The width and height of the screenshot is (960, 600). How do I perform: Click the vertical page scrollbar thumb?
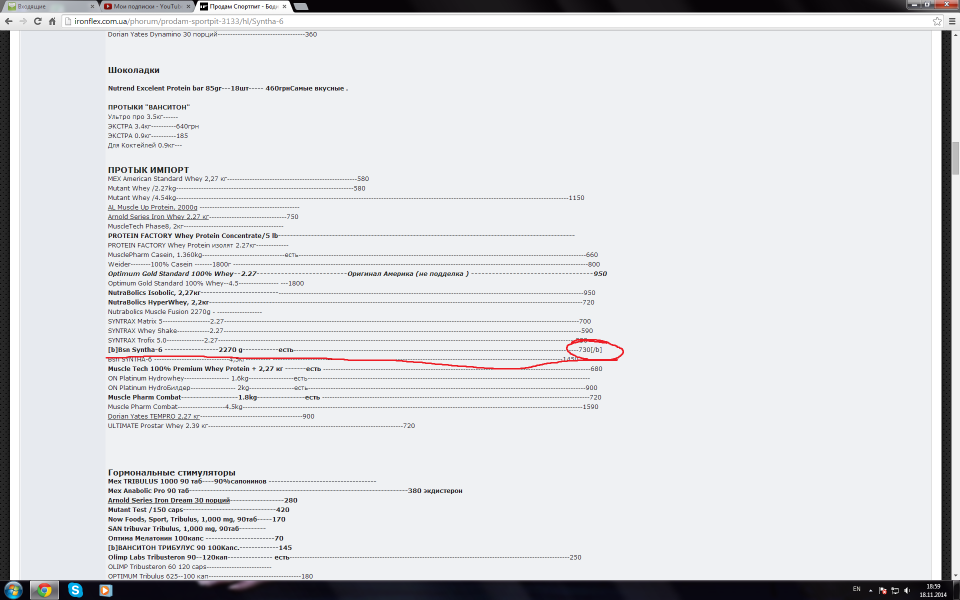(x=954, y=158)
